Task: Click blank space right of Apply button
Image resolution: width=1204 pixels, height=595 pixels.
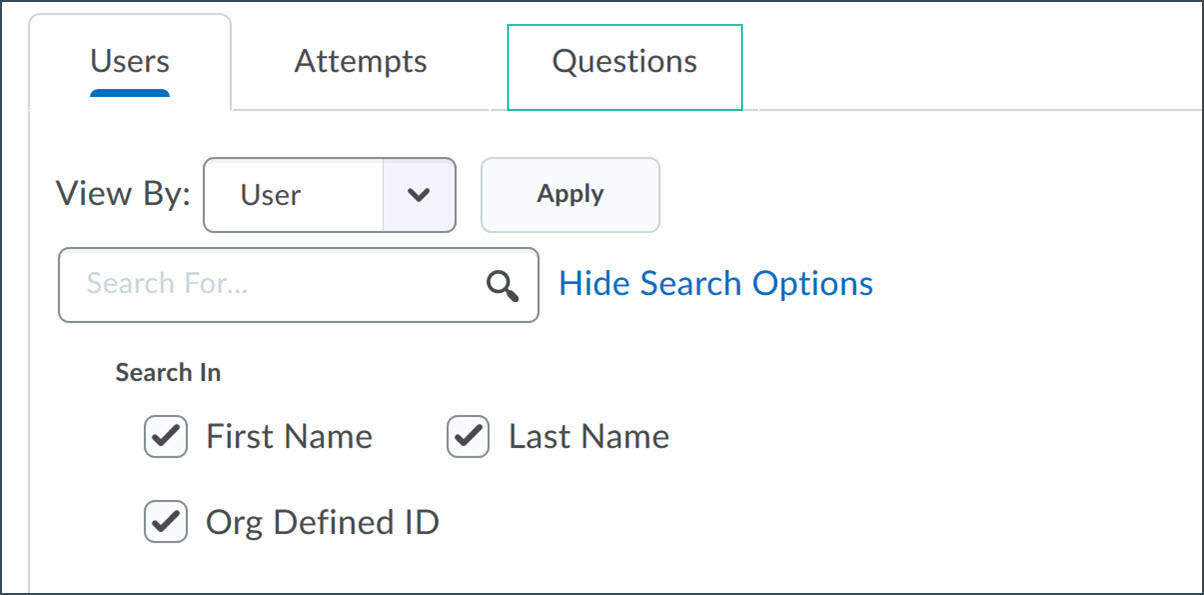Action: click(900, 195)
